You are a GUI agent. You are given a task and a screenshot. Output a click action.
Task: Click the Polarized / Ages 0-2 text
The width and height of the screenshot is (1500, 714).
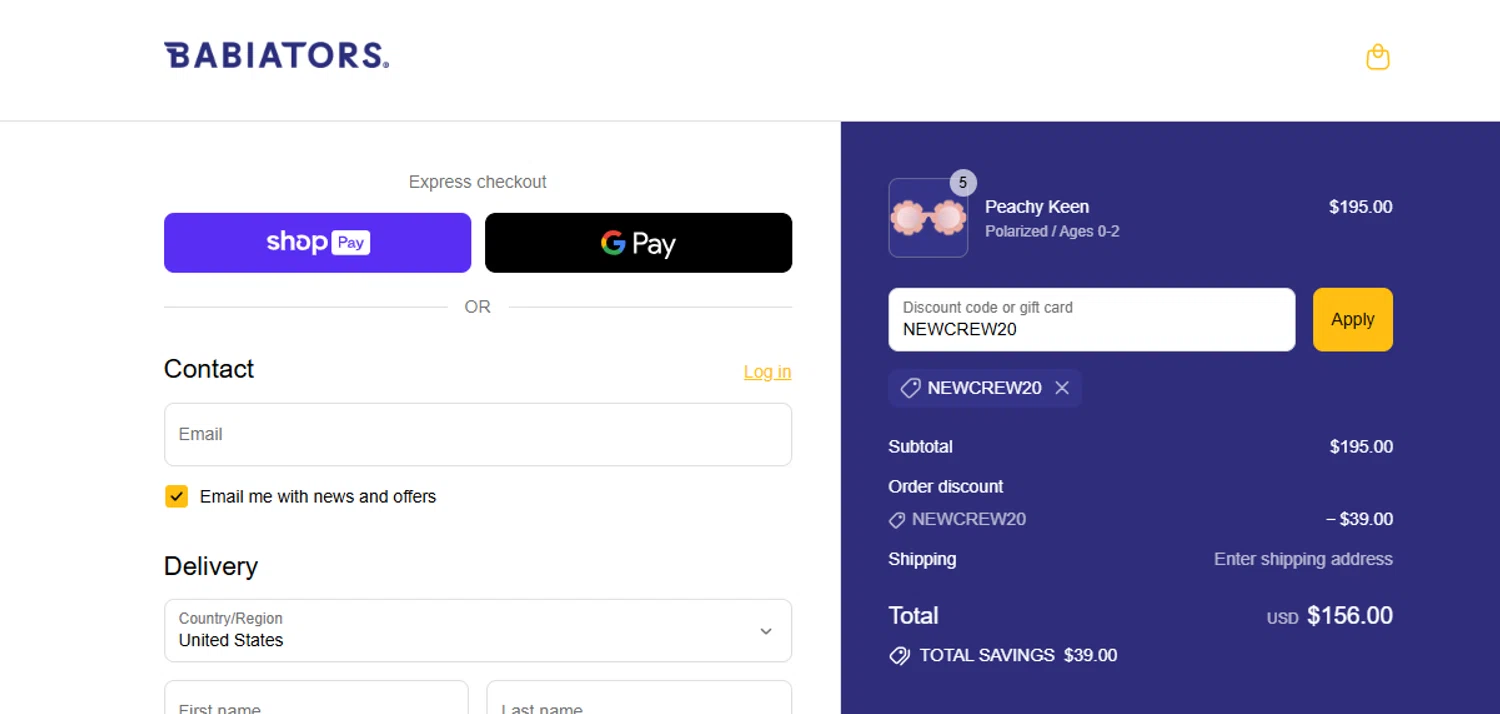[x=1052, y=231]
